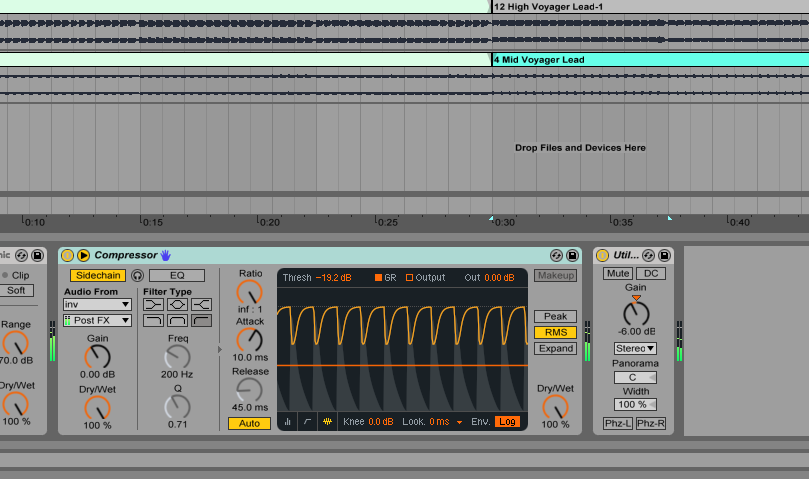The image size is (809, 479).
Task: Open the Audio From 'inv' dropdown
Action: (97, 304)
